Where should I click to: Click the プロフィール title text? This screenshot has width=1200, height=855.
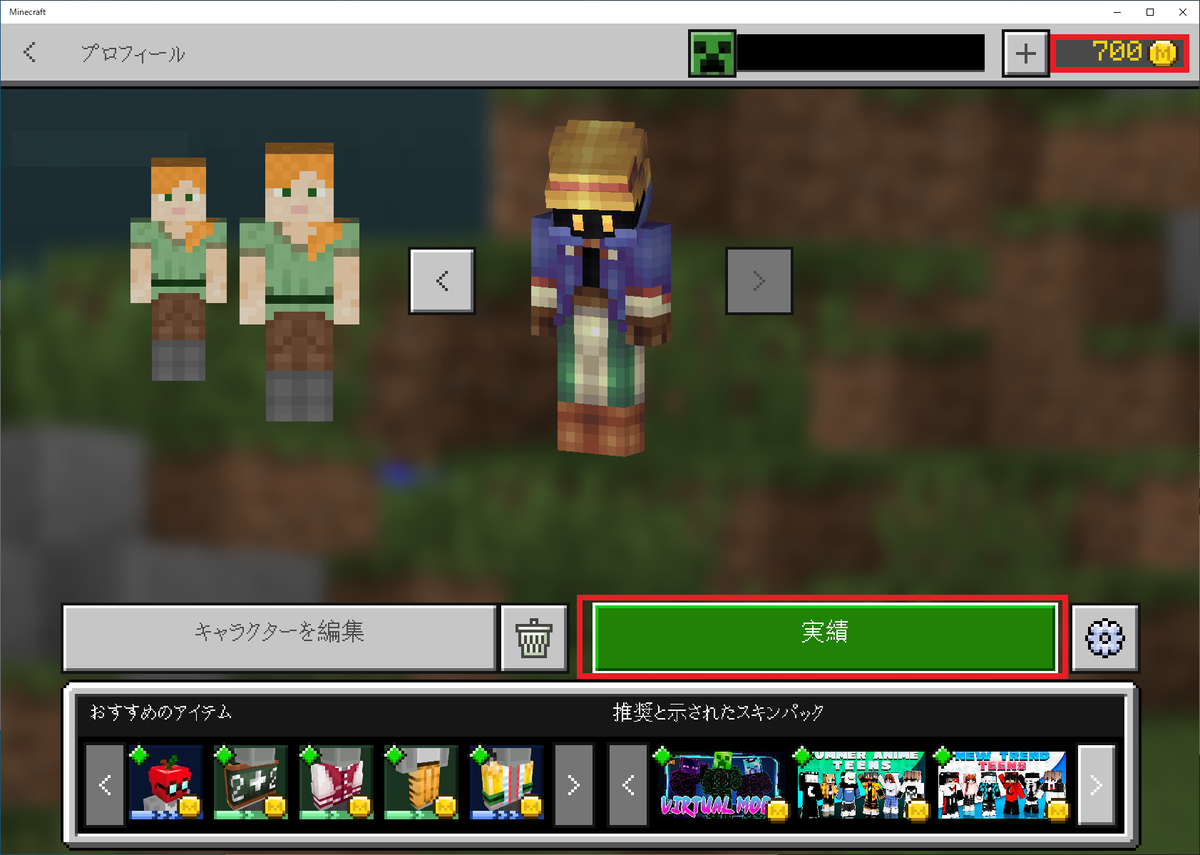pyautogui.click(x=133, y=54)
